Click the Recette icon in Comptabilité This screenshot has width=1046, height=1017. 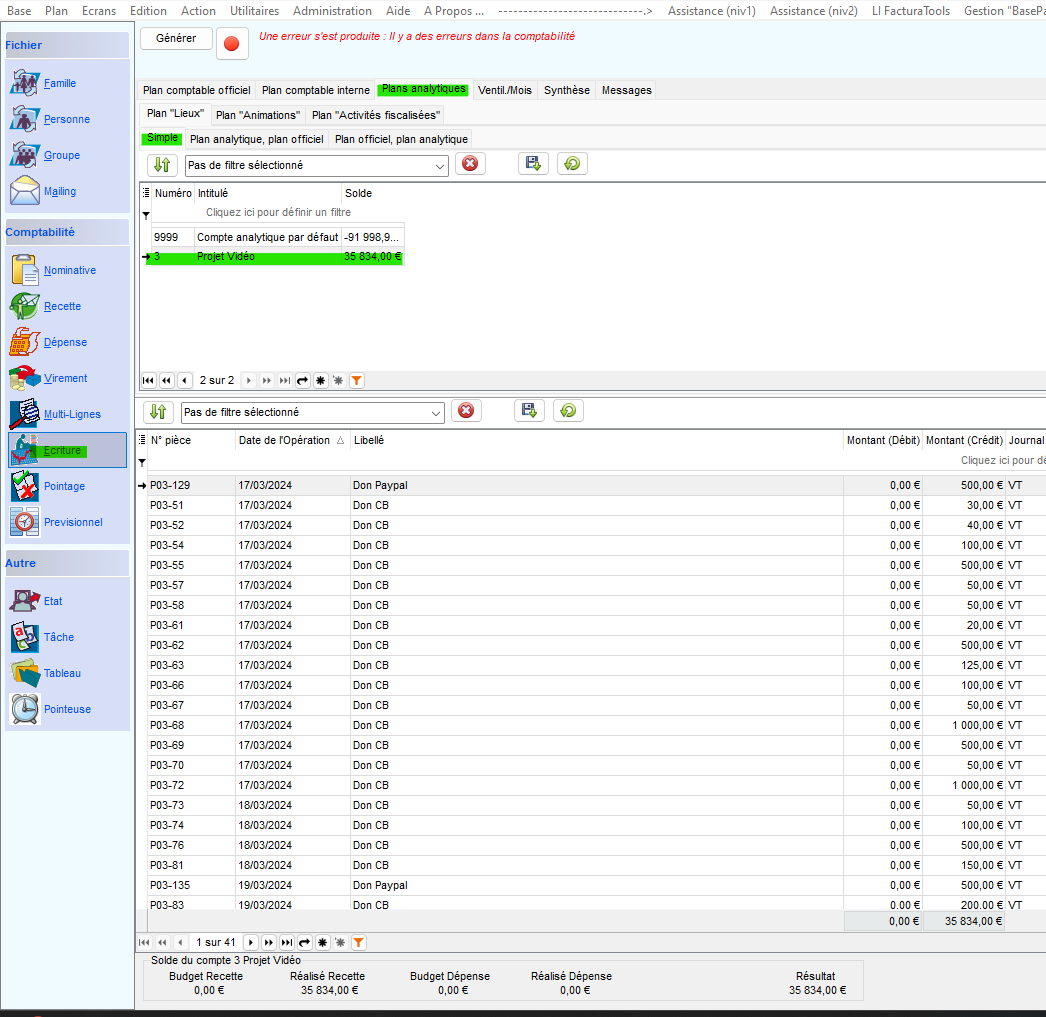25,306
